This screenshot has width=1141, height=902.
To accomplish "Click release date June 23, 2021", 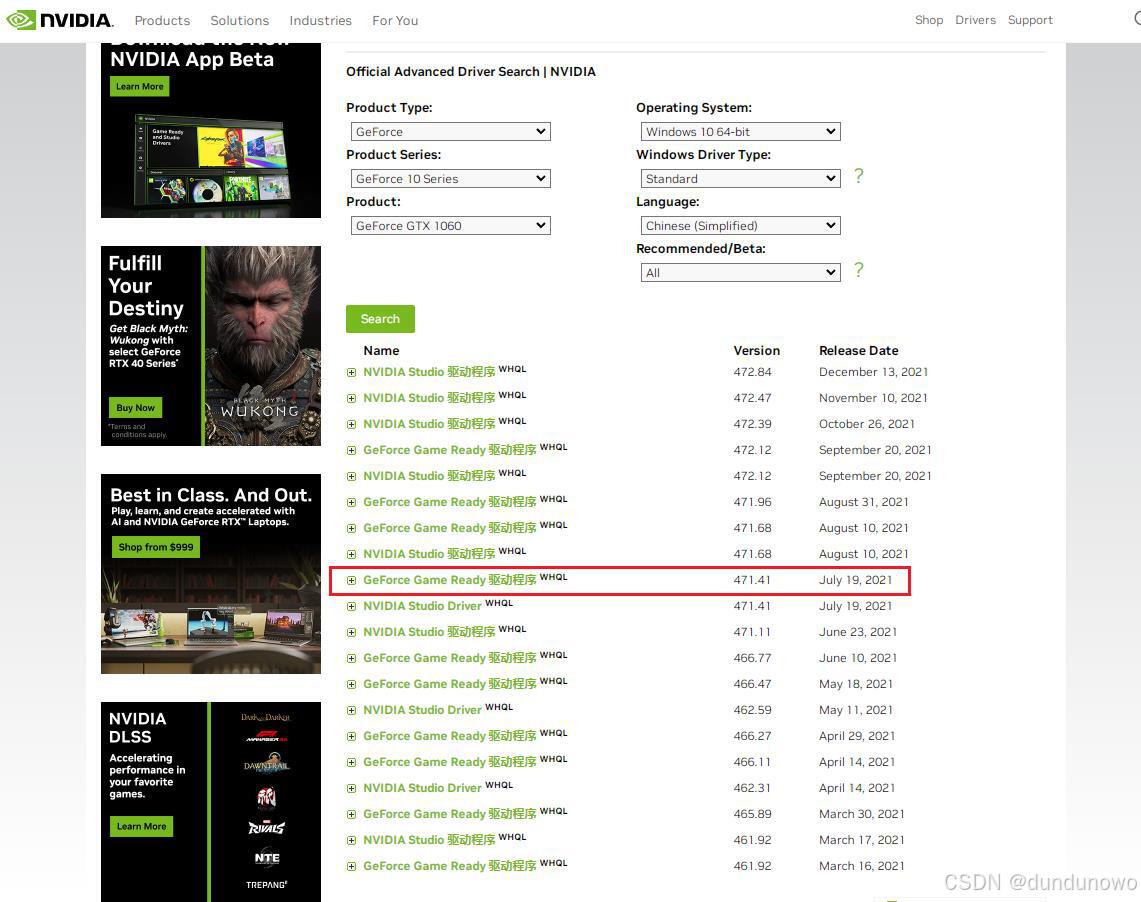I will tap(858, 632).
